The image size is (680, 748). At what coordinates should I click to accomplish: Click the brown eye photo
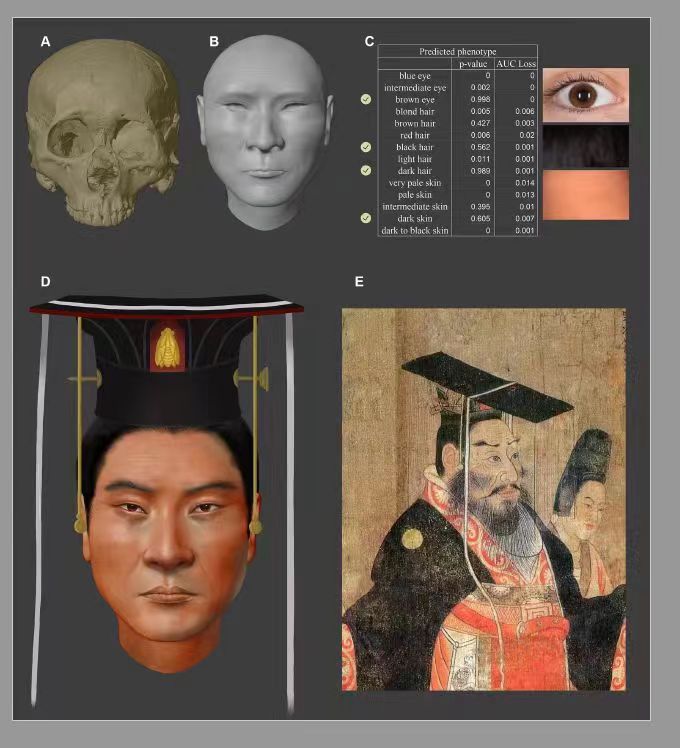(585, 94)
